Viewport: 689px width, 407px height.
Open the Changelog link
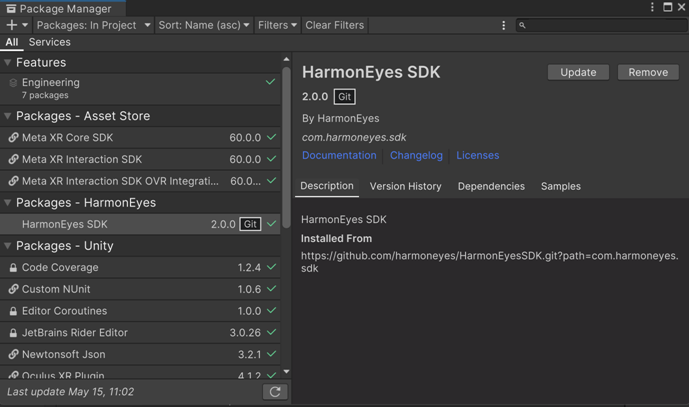click(416, 155)
